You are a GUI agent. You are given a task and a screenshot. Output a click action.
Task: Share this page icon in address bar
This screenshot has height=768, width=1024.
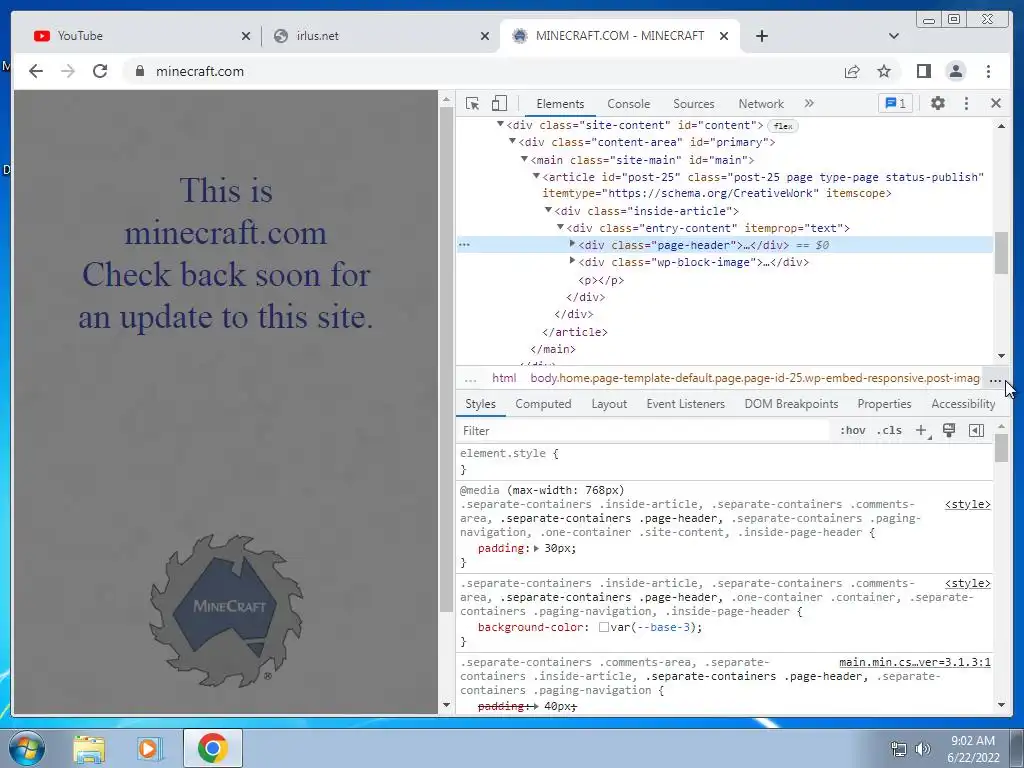[852, 71]
